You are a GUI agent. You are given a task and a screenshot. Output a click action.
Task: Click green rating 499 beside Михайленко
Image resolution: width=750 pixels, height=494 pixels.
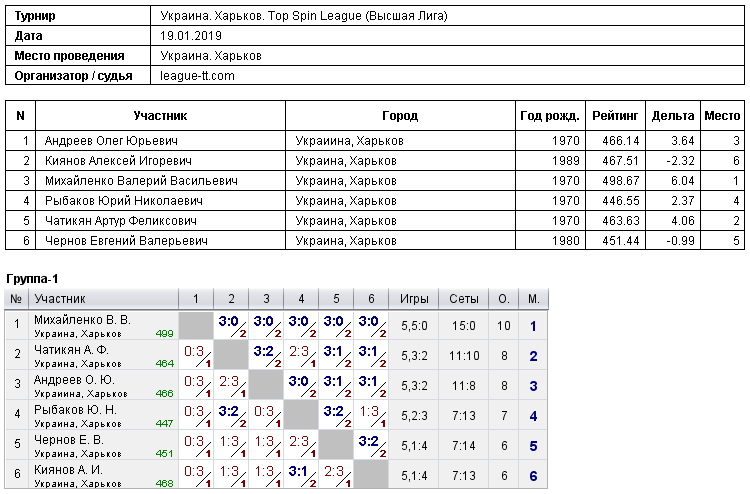[165, 333]
